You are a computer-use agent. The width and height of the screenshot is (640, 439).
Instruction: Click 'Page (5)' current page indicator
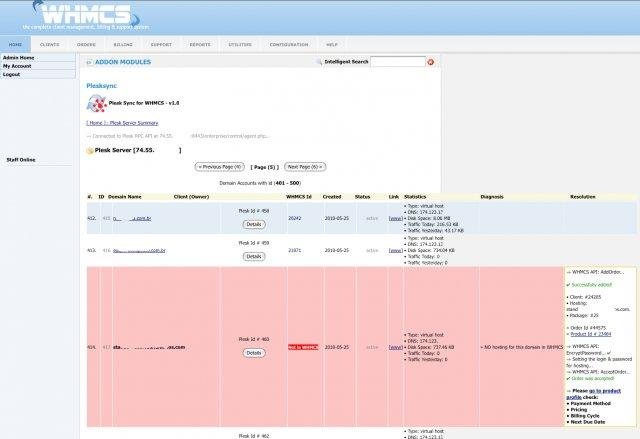(264, 167)
